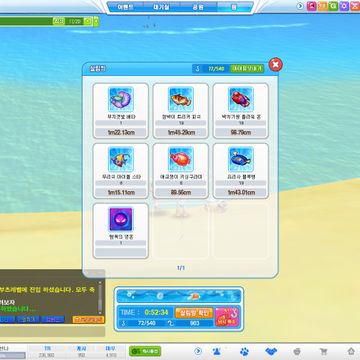Click the 1m15.11cm size label

pos(121,192)
